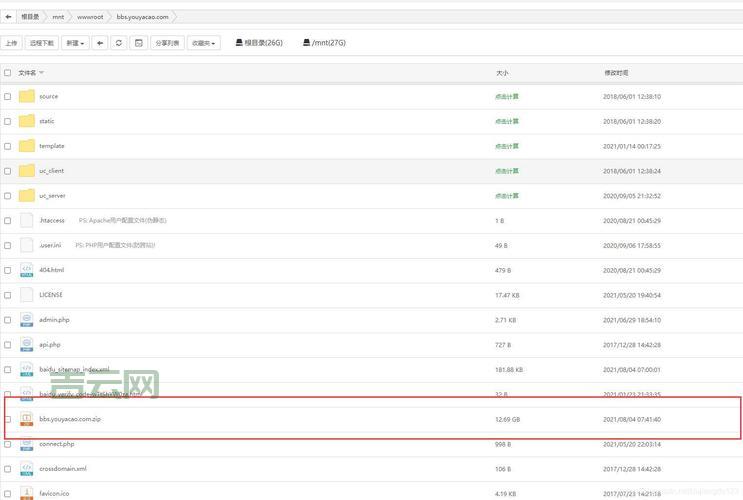Select all files with header checkbox
Screen dimensions: 743x500
click(x=8, y=73)
